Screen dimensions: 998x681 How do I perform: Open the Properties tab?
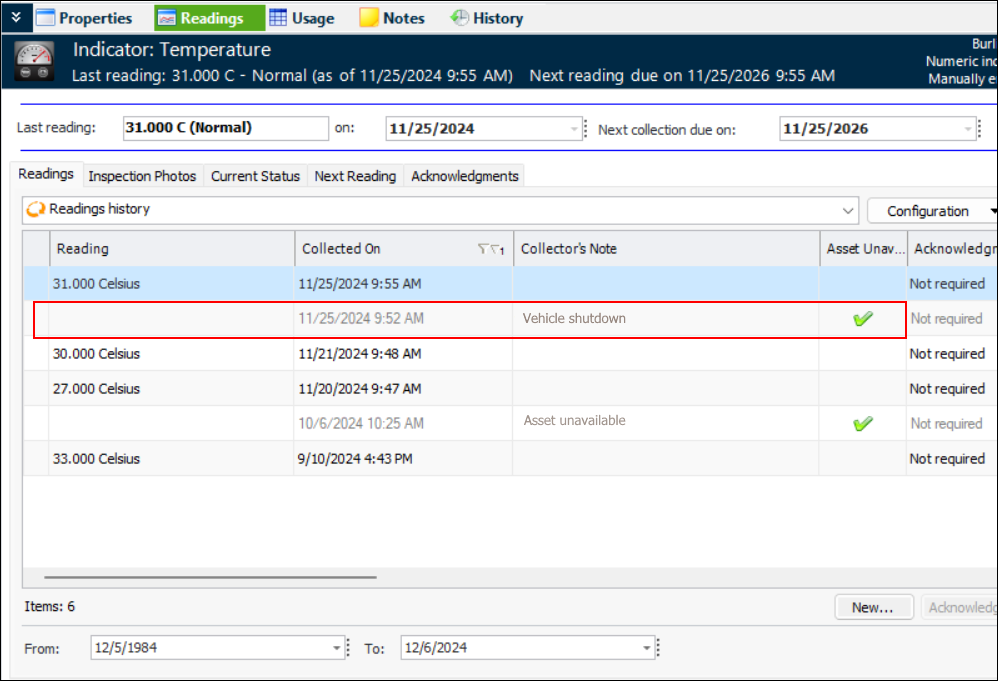pyautogui.click(x=85, y=18)
